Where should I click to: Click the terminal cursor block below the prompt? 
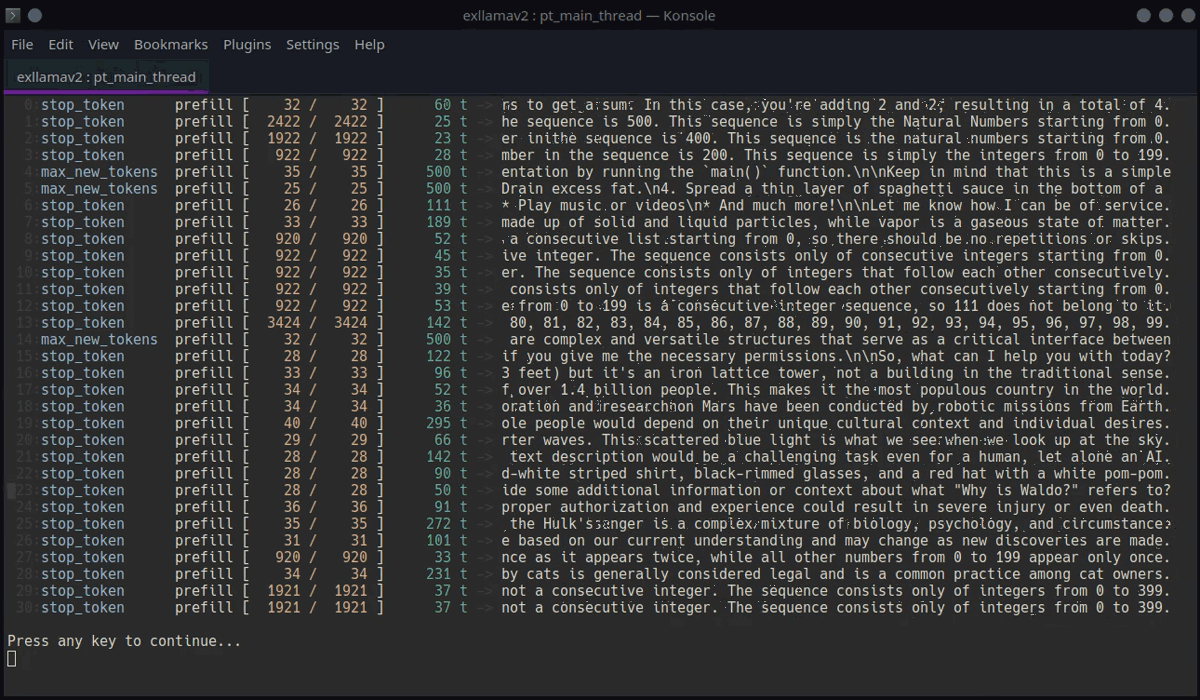click(12, 658)
